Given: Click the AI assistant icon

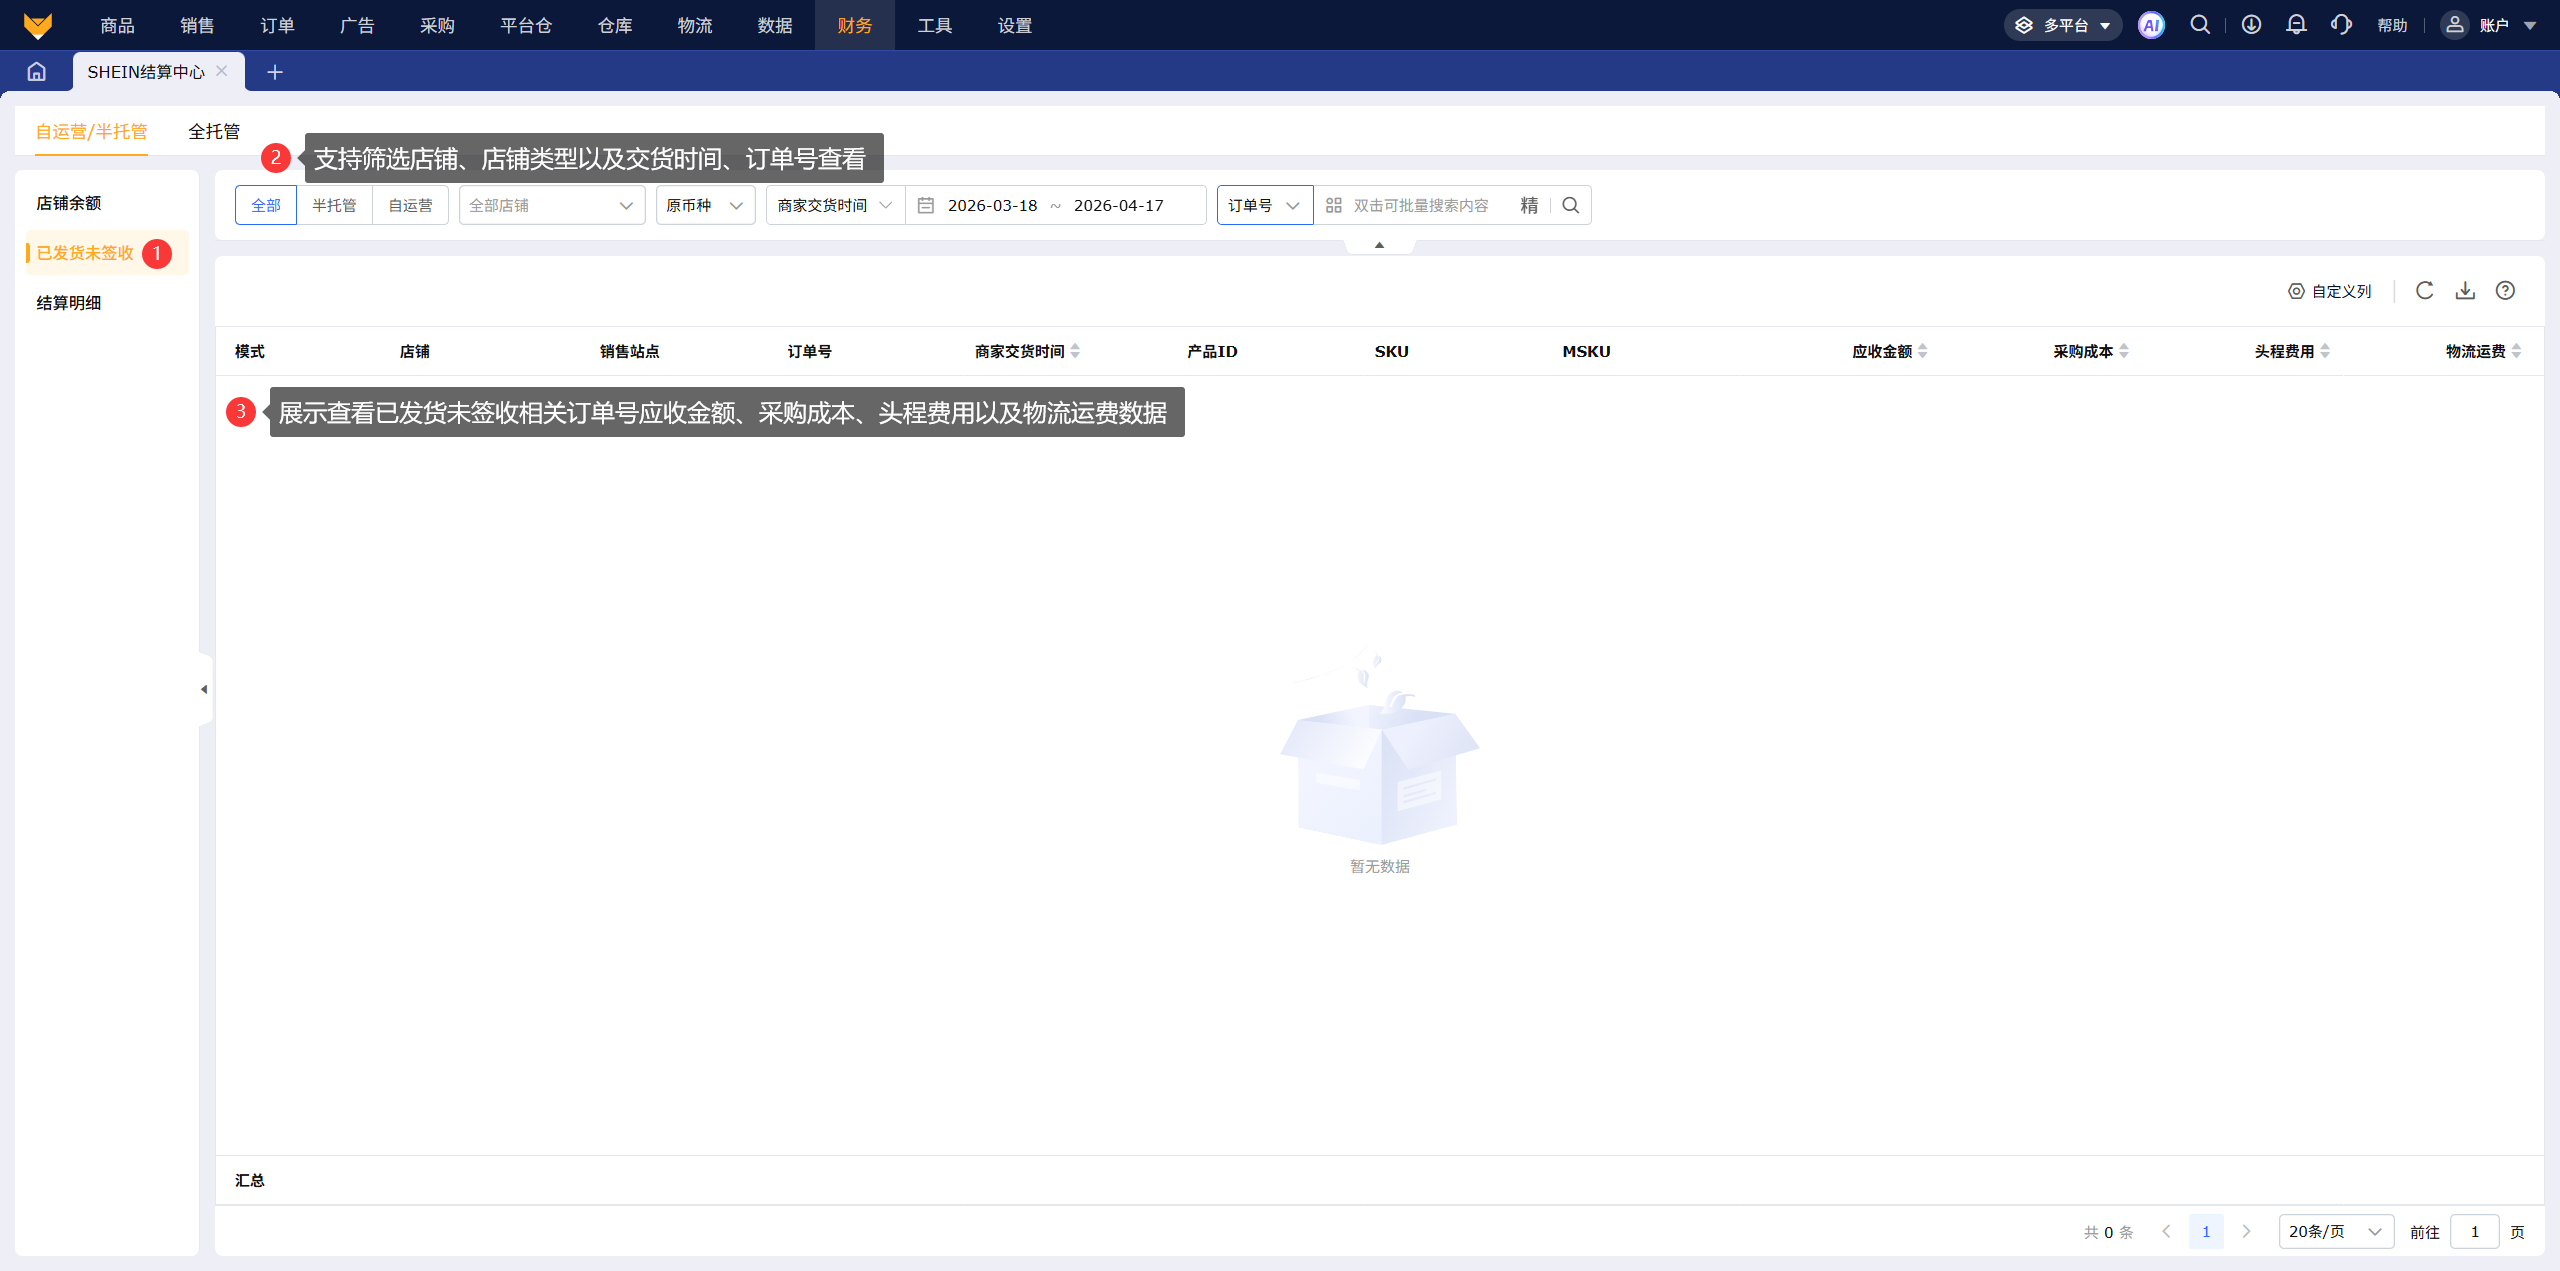Looking at the screenshot, I should (2151, 25).
